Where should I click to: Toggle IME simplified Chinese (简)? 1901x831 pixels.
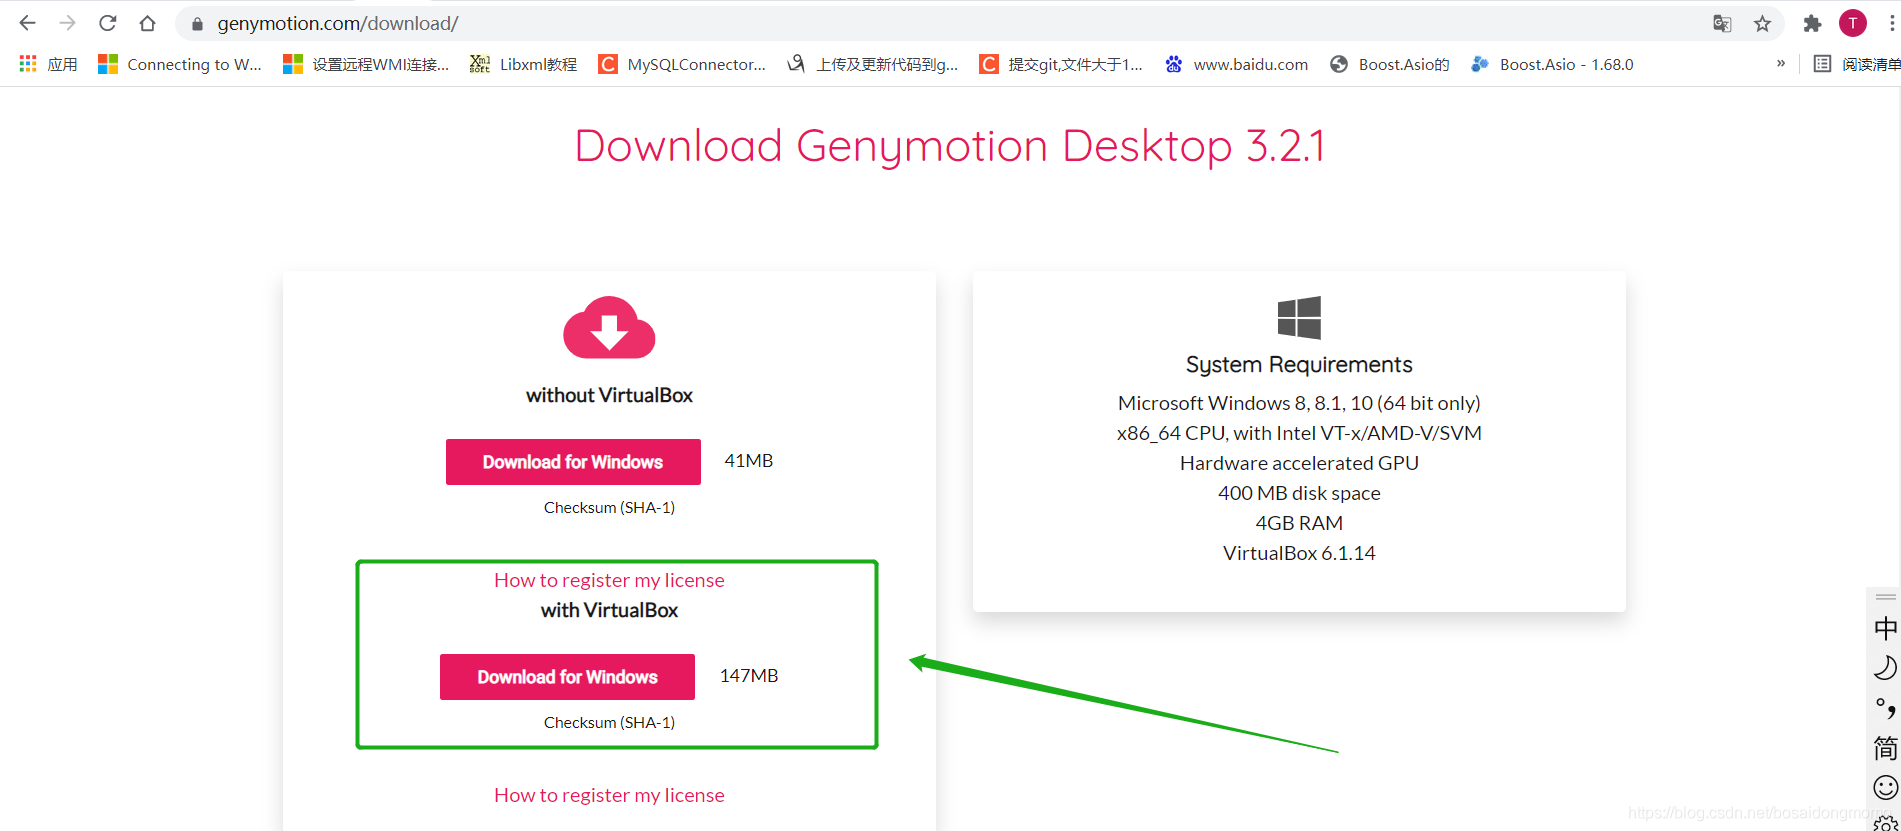pyautogui.click(x=1885, y=748)
